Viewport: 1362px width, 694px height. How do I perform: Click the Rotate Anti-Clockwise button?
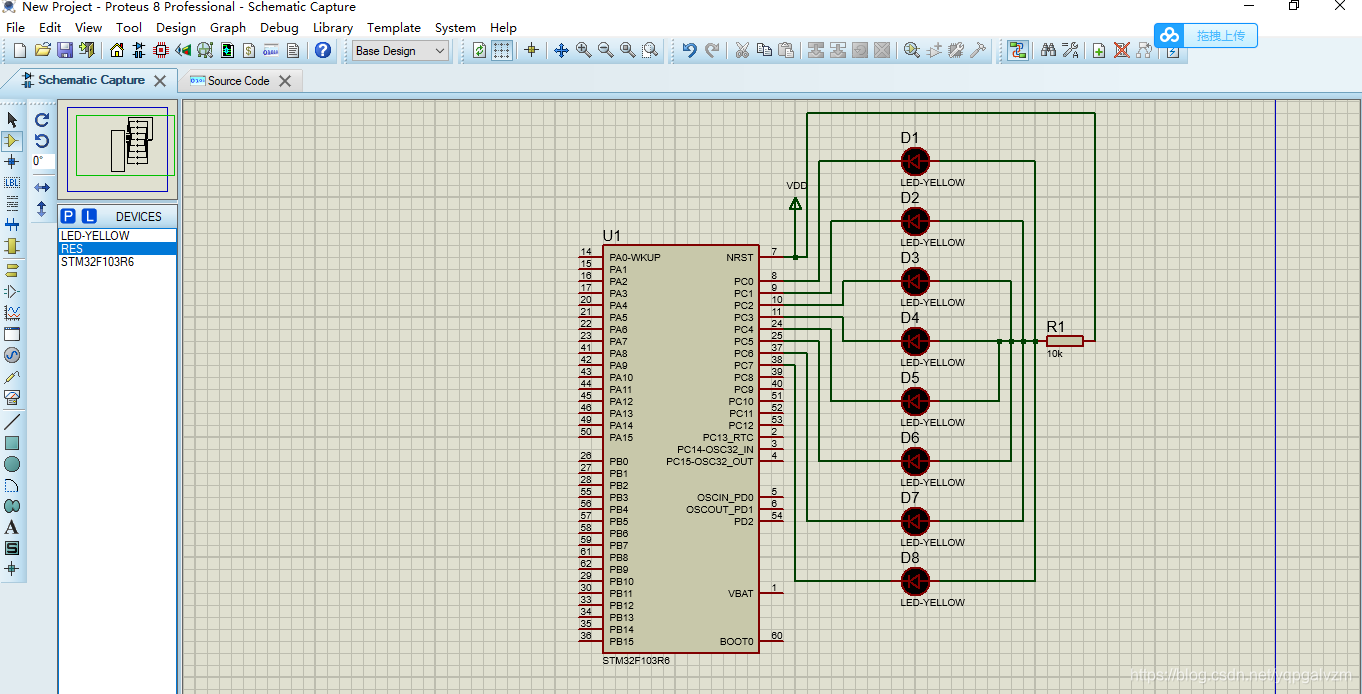click(42, 140)
